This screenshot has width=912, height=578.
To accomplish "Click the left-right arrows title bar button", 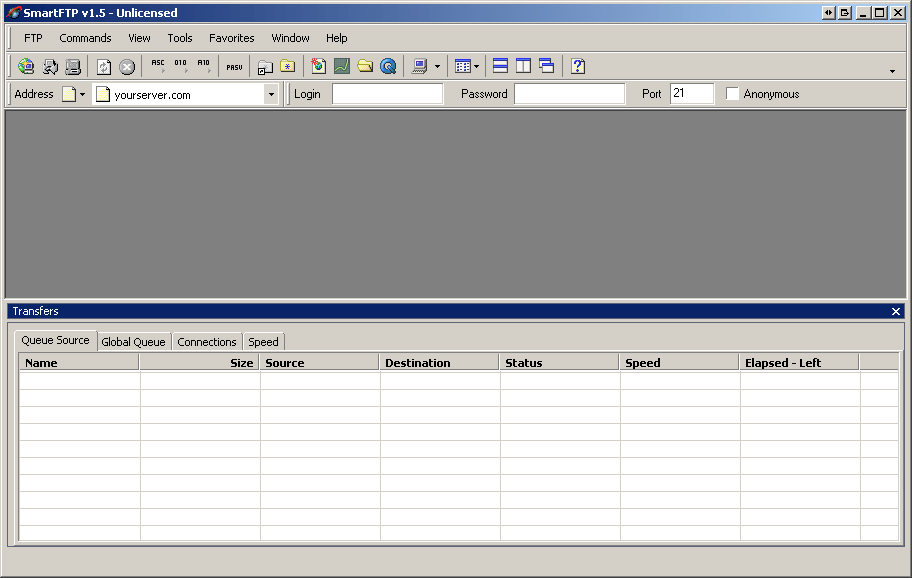I will 829,13.
